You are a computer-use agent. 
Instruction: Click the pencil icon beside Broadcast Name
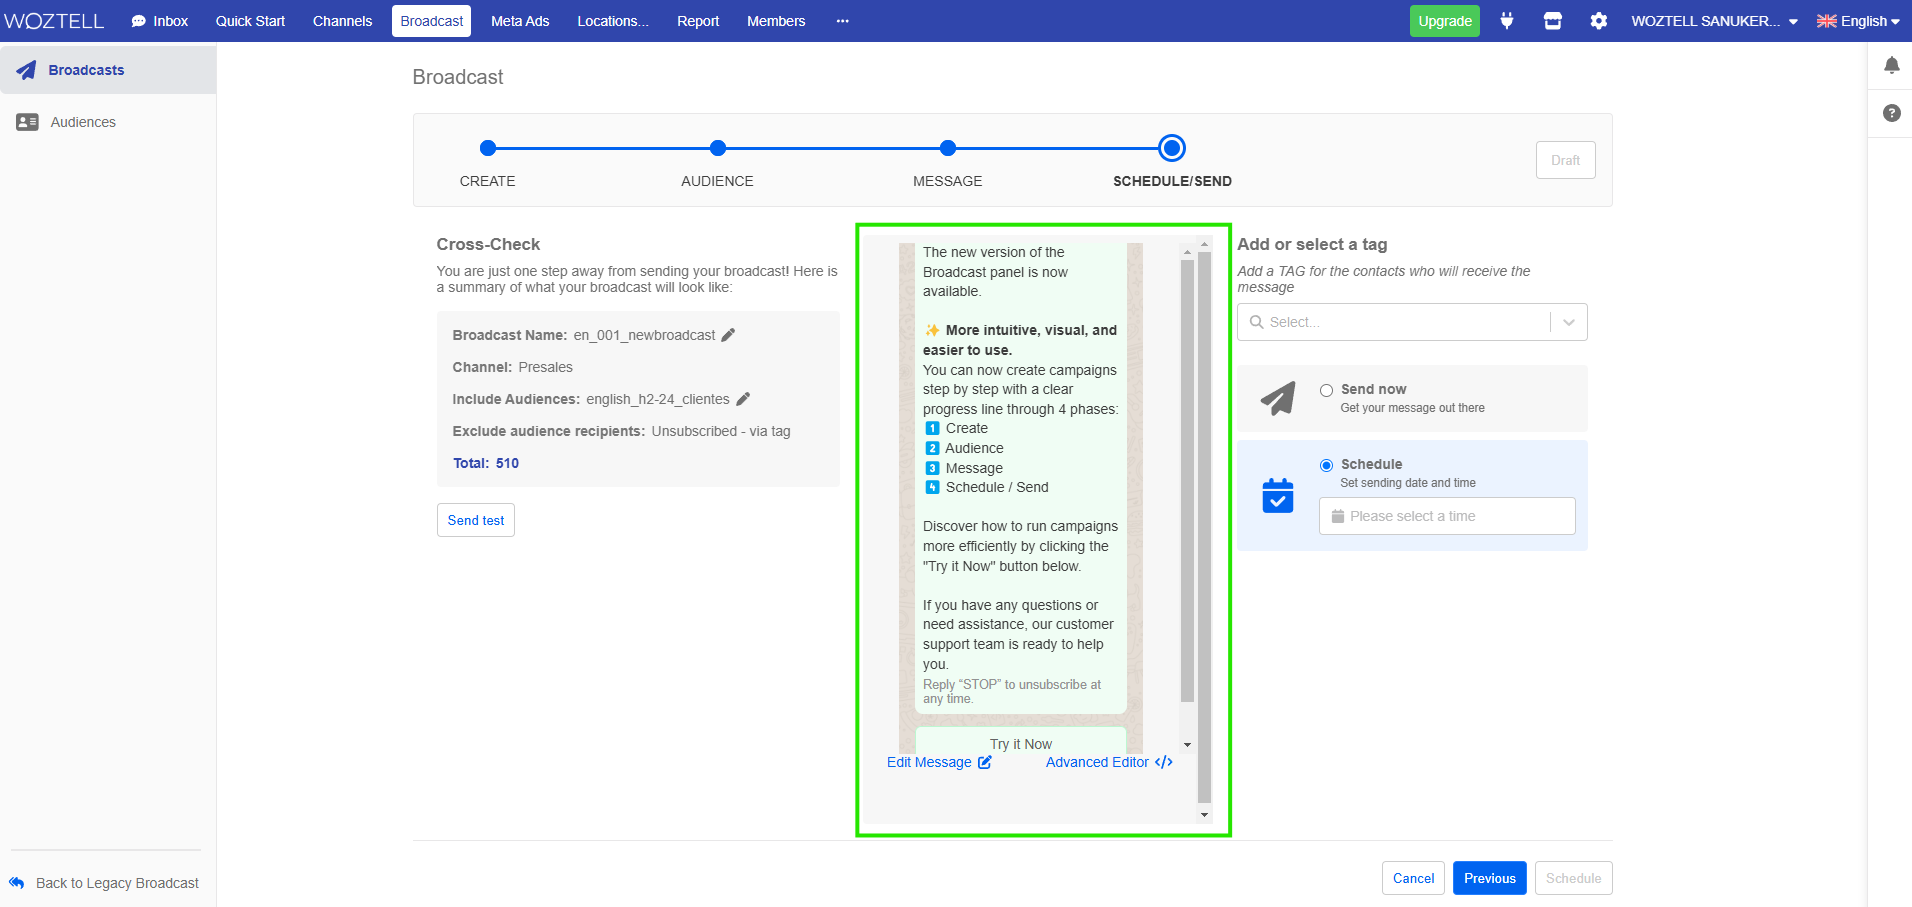pos(728,335)
